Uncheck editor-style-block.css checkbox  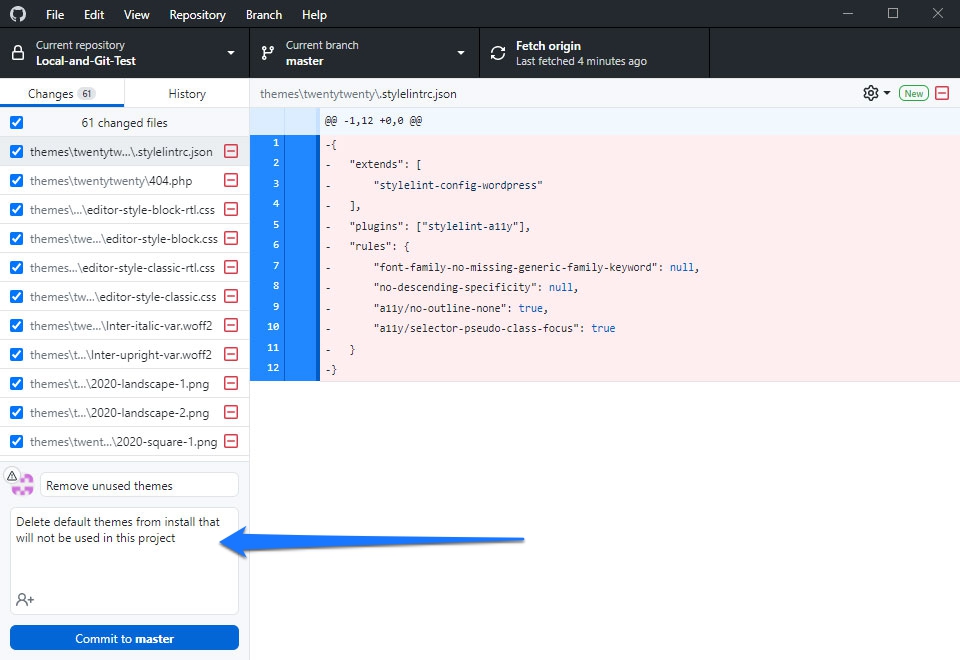click(x=17, y=238)
